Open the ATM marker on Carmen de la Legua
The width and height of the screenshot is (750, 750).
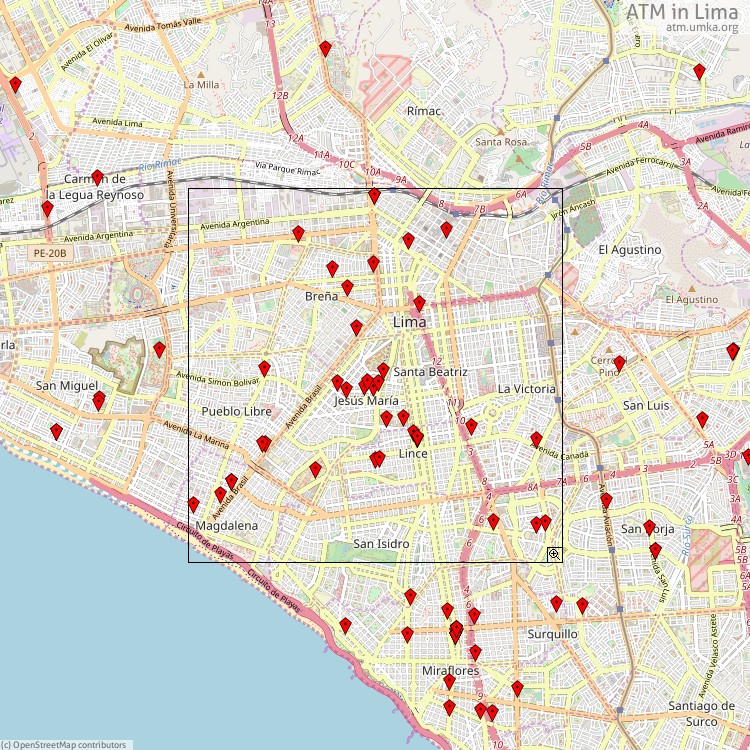97,176
